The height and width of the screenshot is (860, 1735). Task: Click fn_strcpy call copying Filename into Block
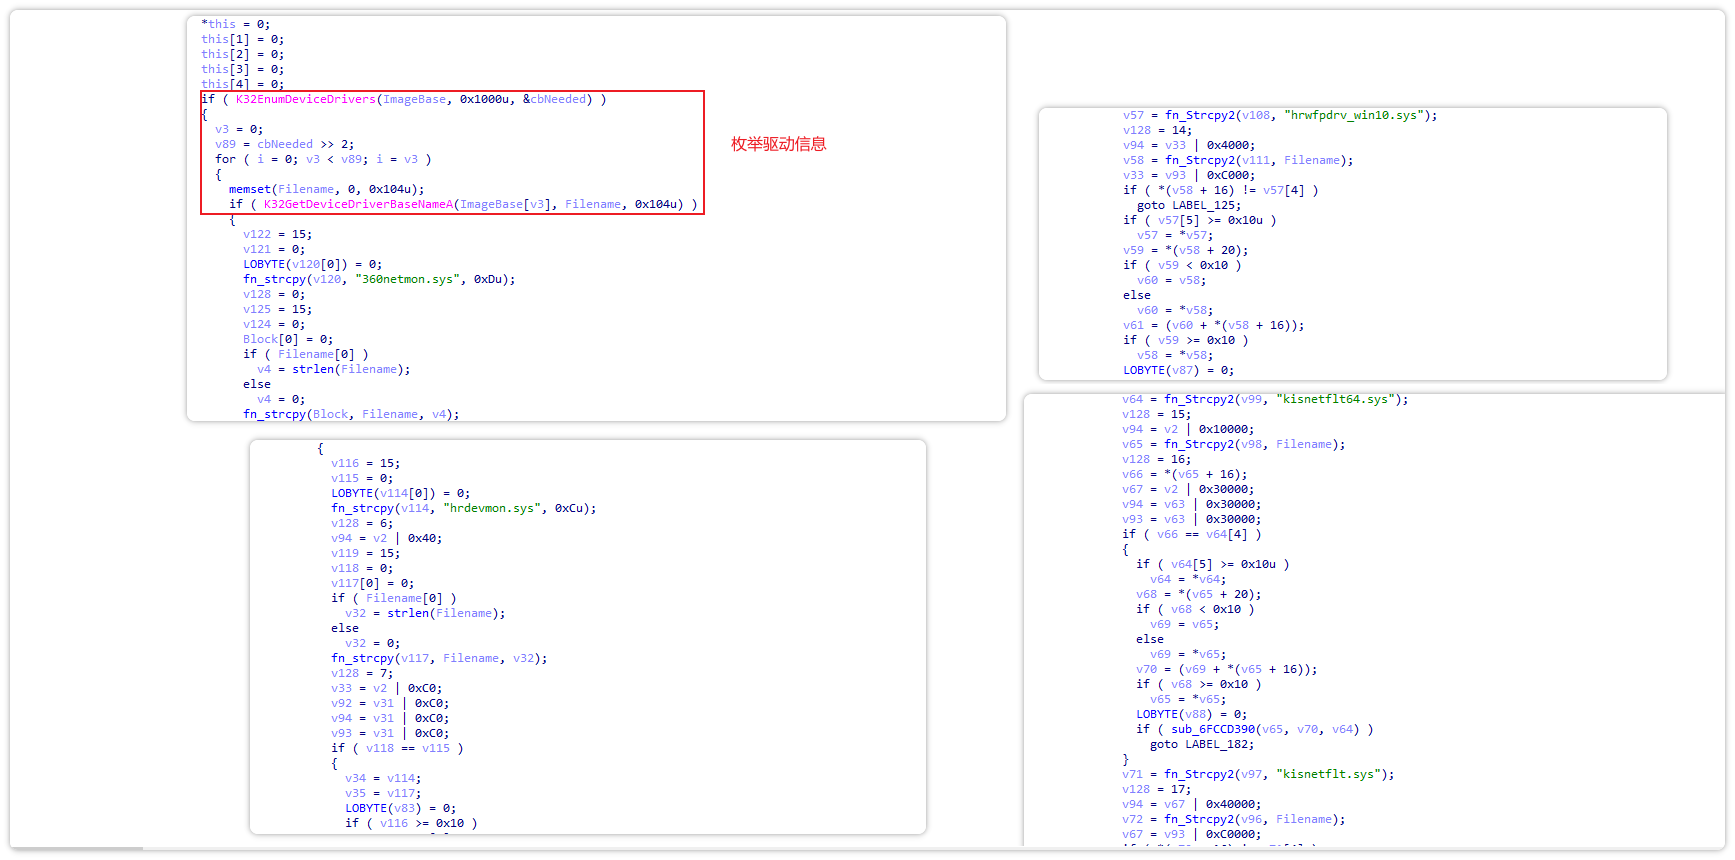274,414
